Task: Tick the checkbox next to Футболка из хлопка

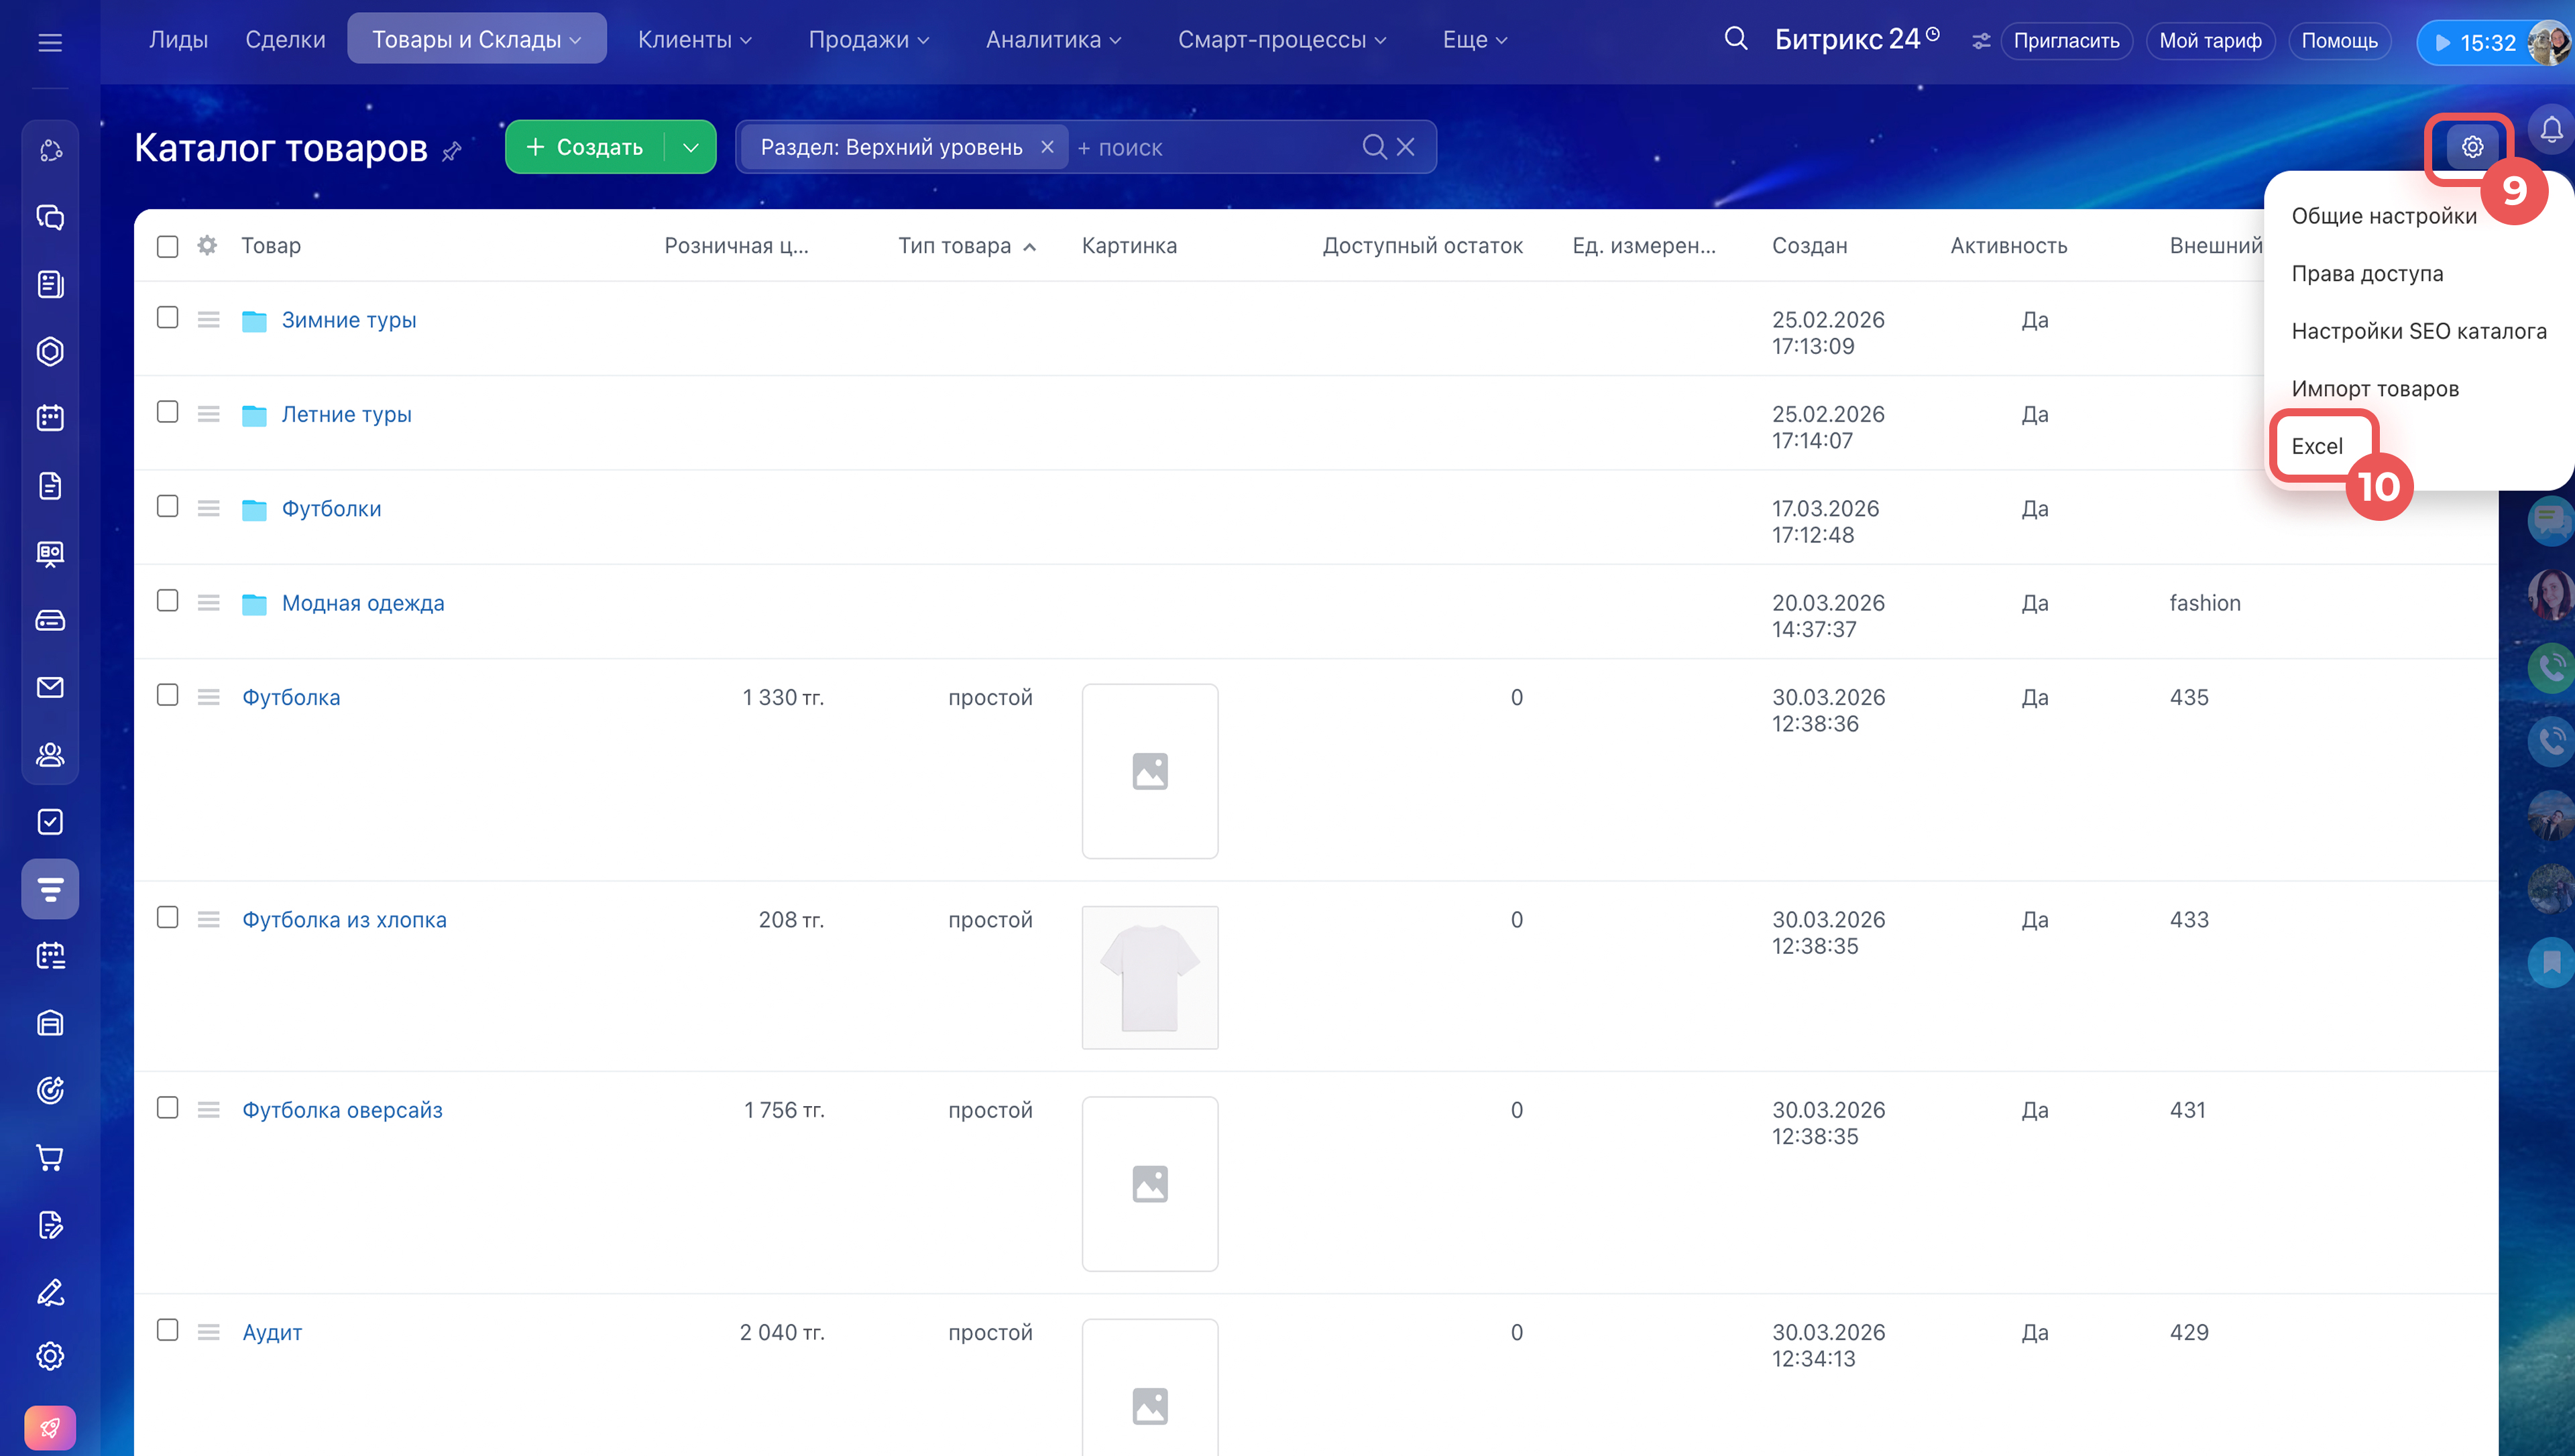Action: (x=168, y=917)
